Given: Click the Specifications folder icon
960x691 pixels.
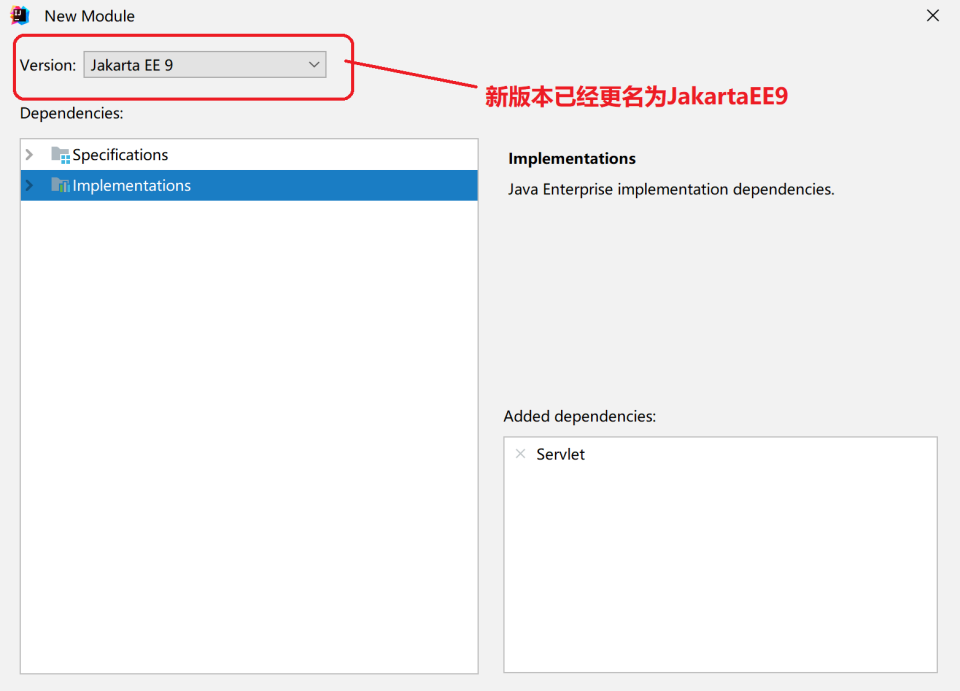Looking at the screenshot, I should point(60,155).
